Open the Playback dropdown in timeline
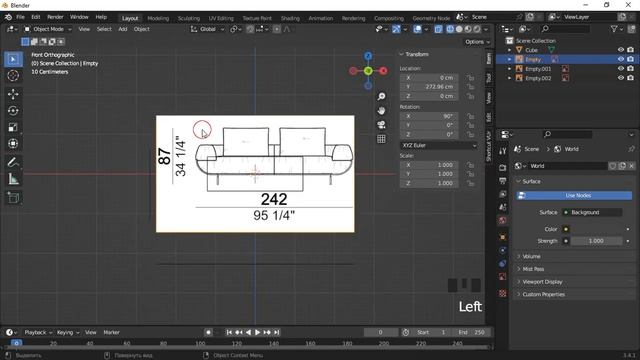The width and height of the screenshot is (640, 360). pyautogui.click(x=38, y=333)
